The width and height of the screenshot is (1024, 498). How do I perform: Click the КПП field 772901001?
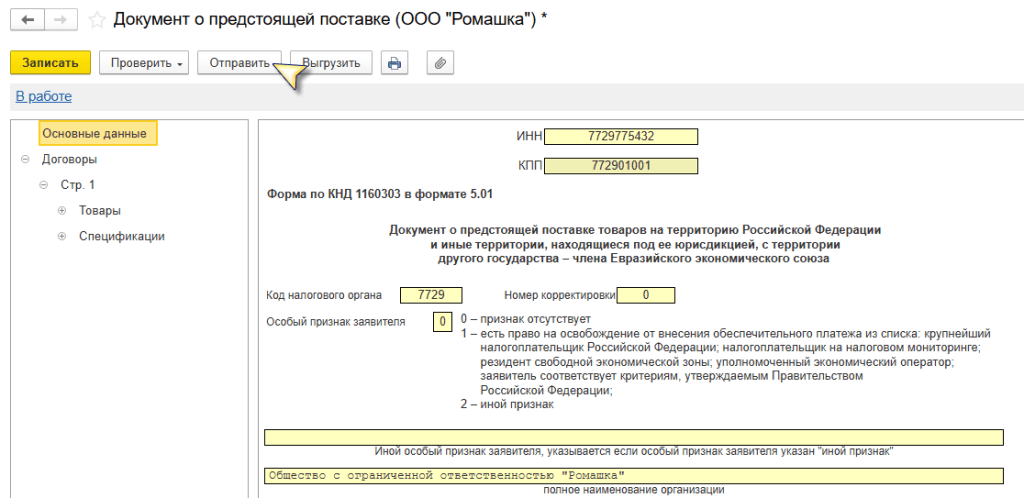tap(621, 166)
